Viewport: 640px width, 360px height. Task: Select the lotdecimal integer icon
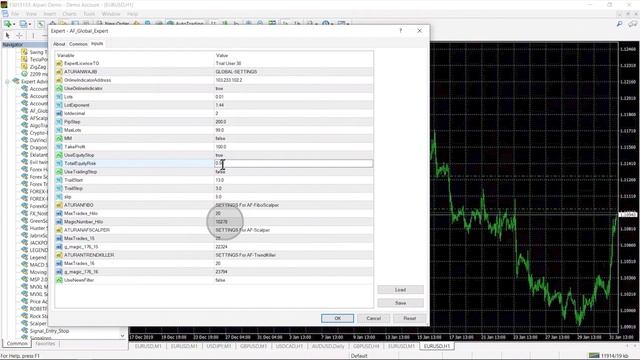coord(59,113)
